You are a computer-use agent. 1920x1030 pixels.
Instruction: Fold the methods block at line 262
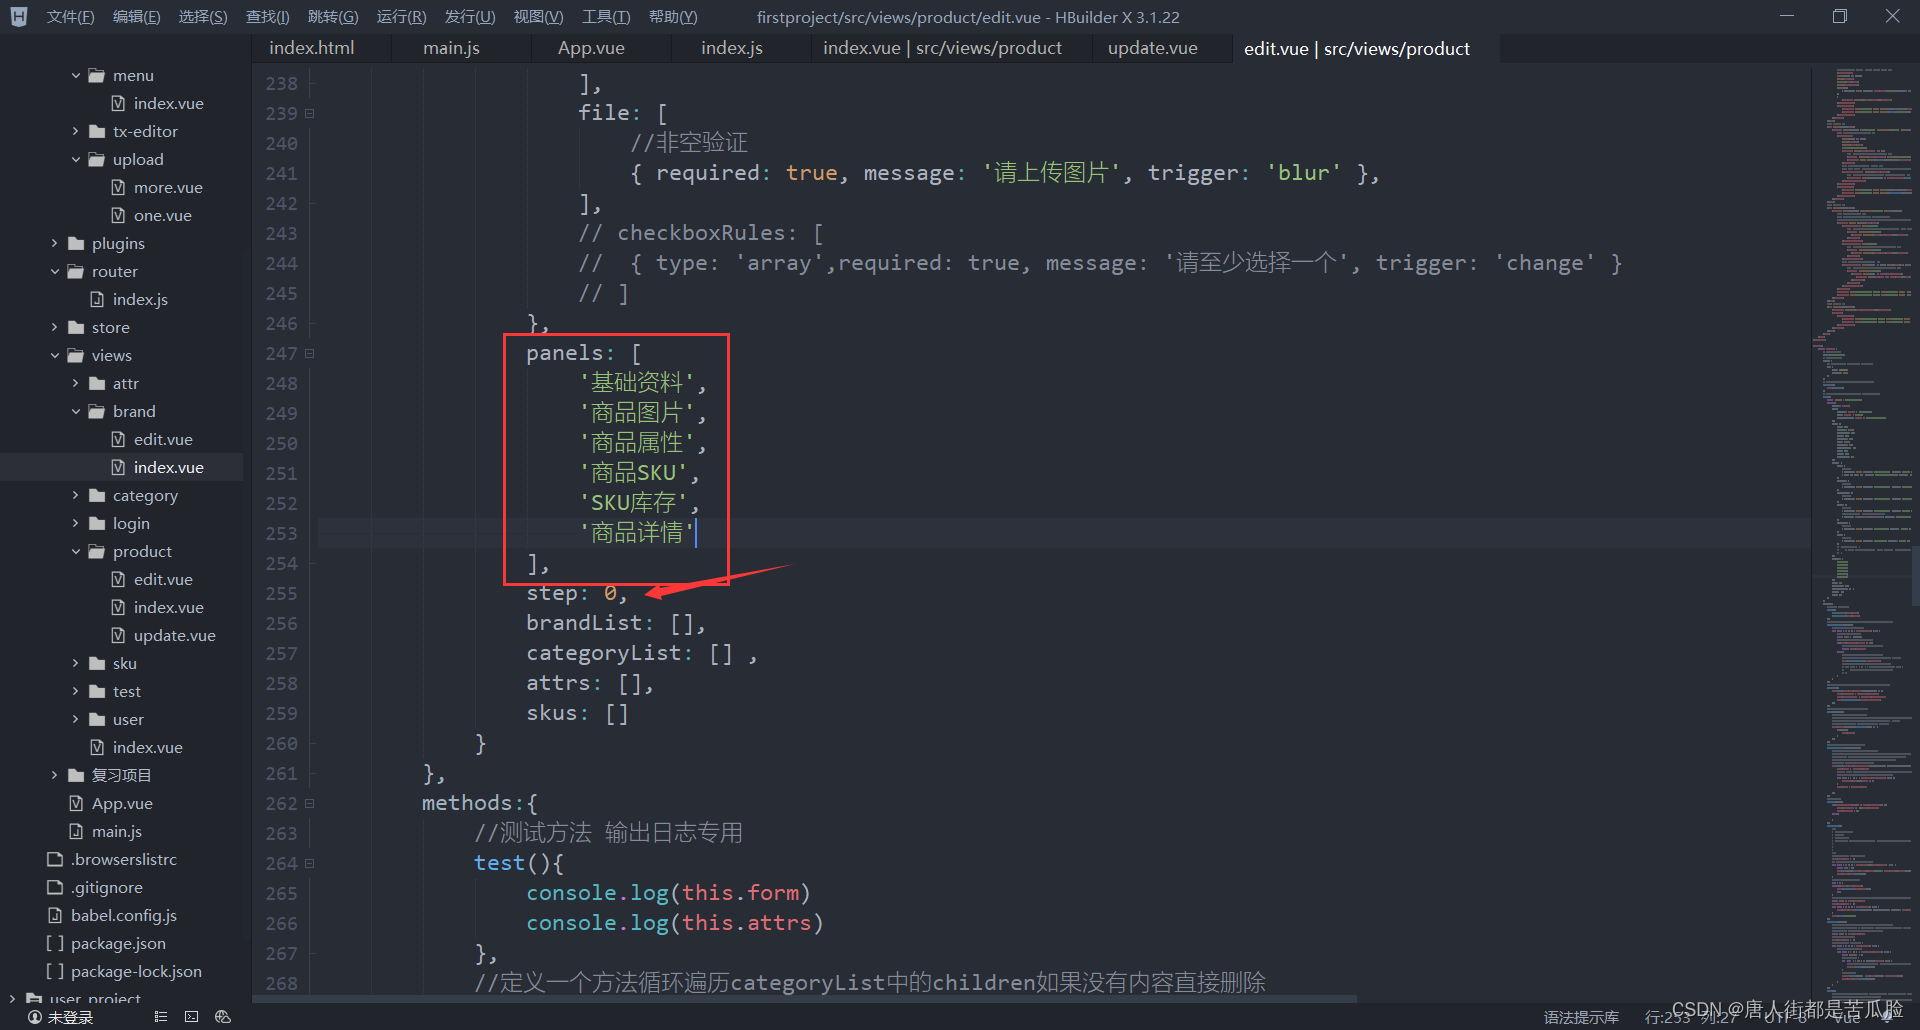click(310, 803)
